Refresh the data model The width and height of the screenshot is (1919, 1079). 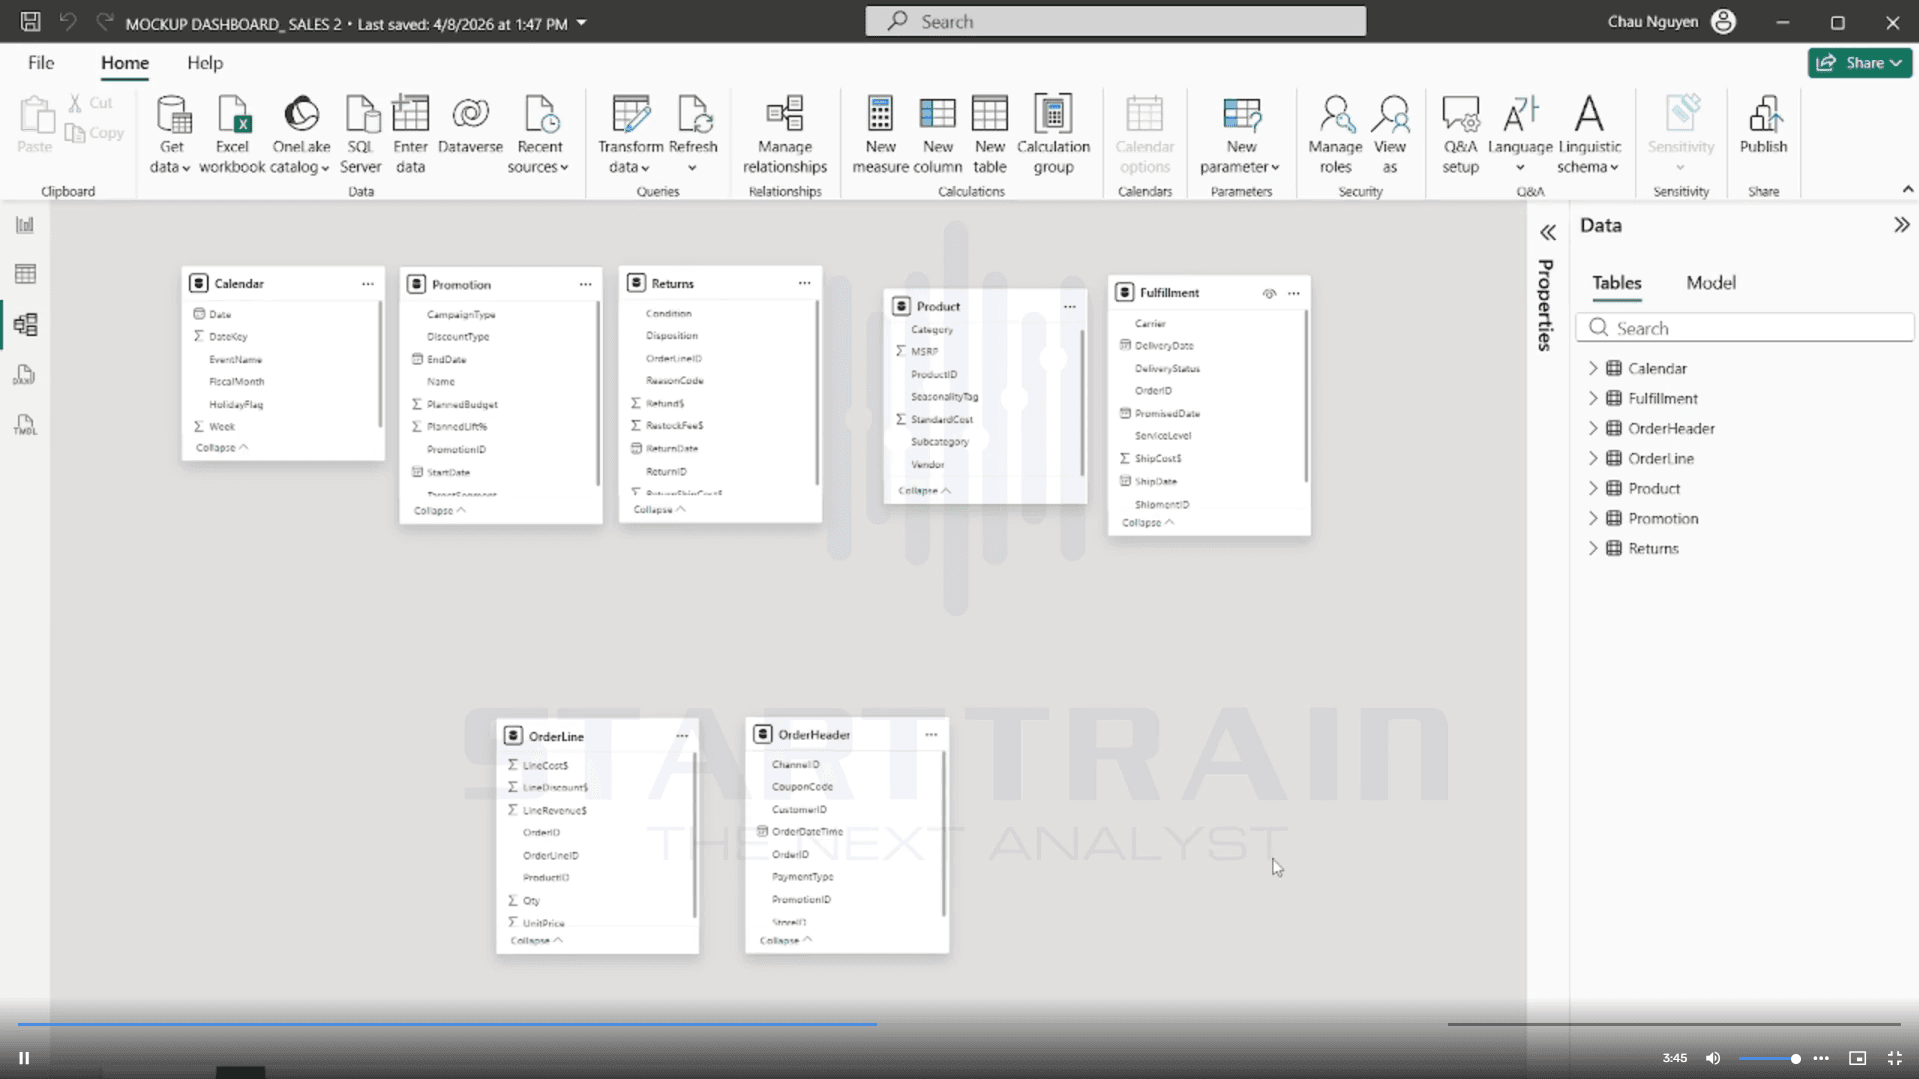click(x=693, y=135)
